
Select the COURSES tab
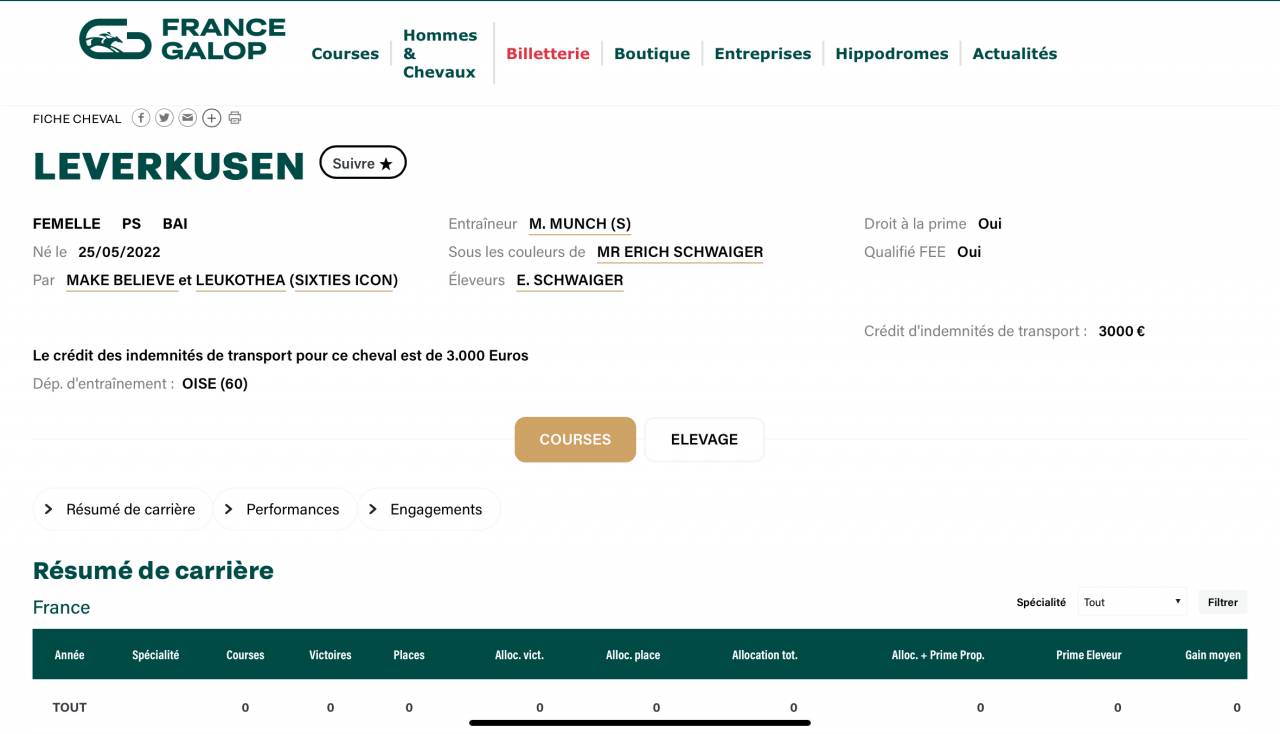click(575, 439)
